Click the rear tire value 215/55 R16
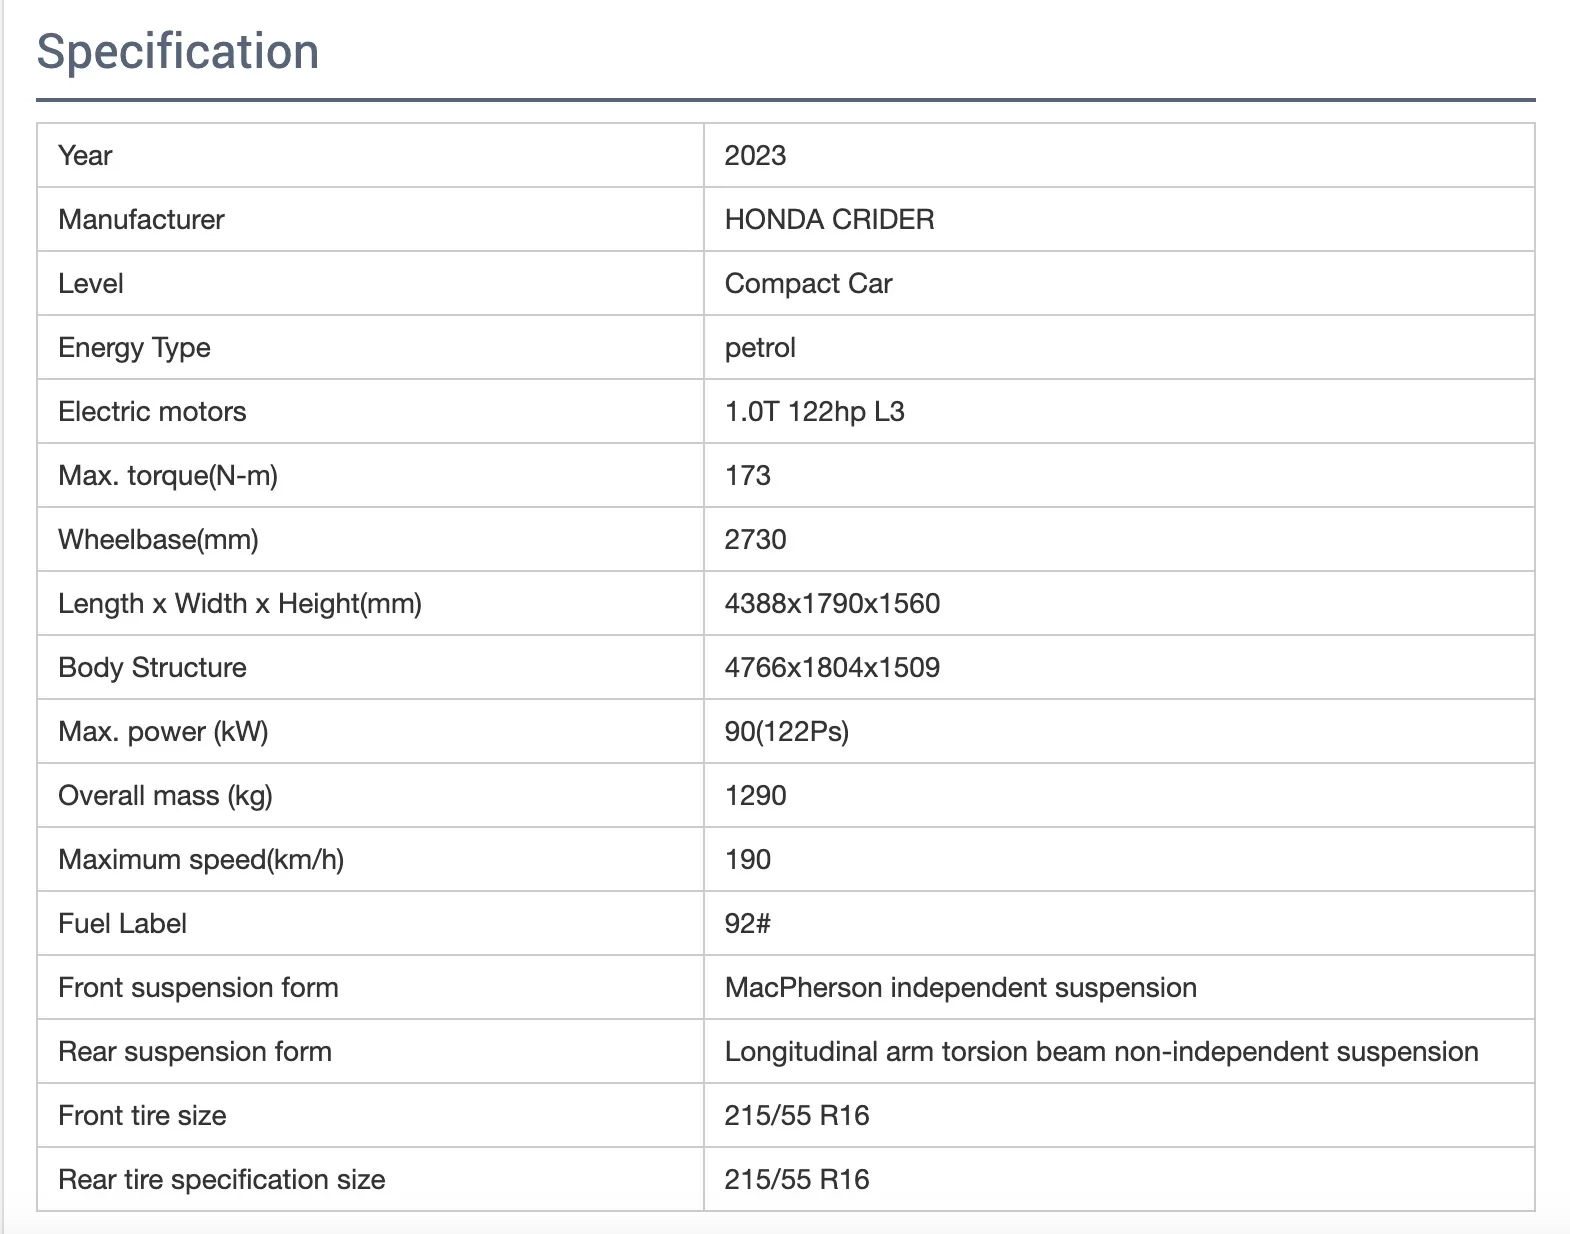 [x=797, y=1180]
